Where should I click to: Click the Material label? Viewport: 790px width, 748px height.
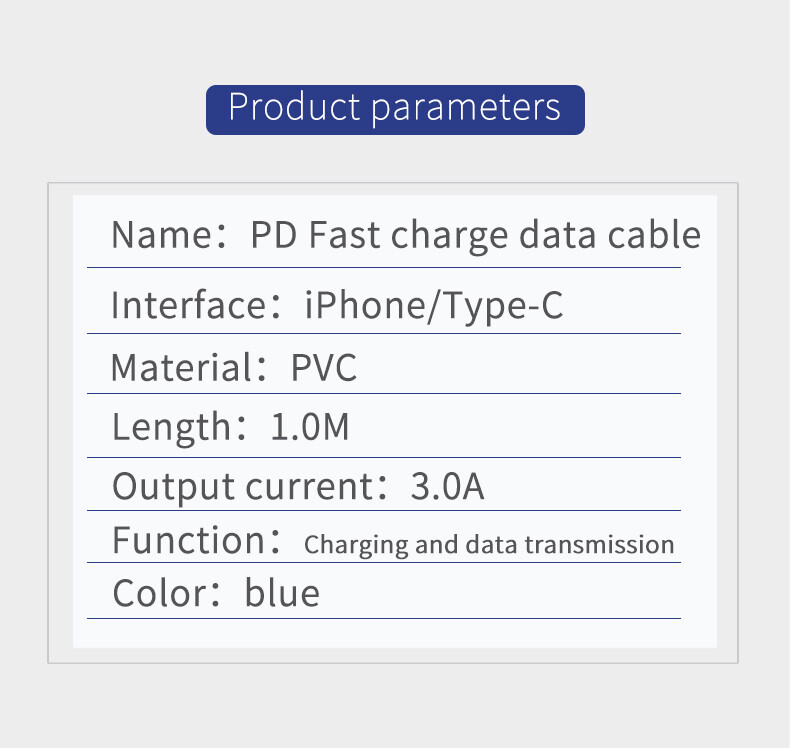pos(183,368)
